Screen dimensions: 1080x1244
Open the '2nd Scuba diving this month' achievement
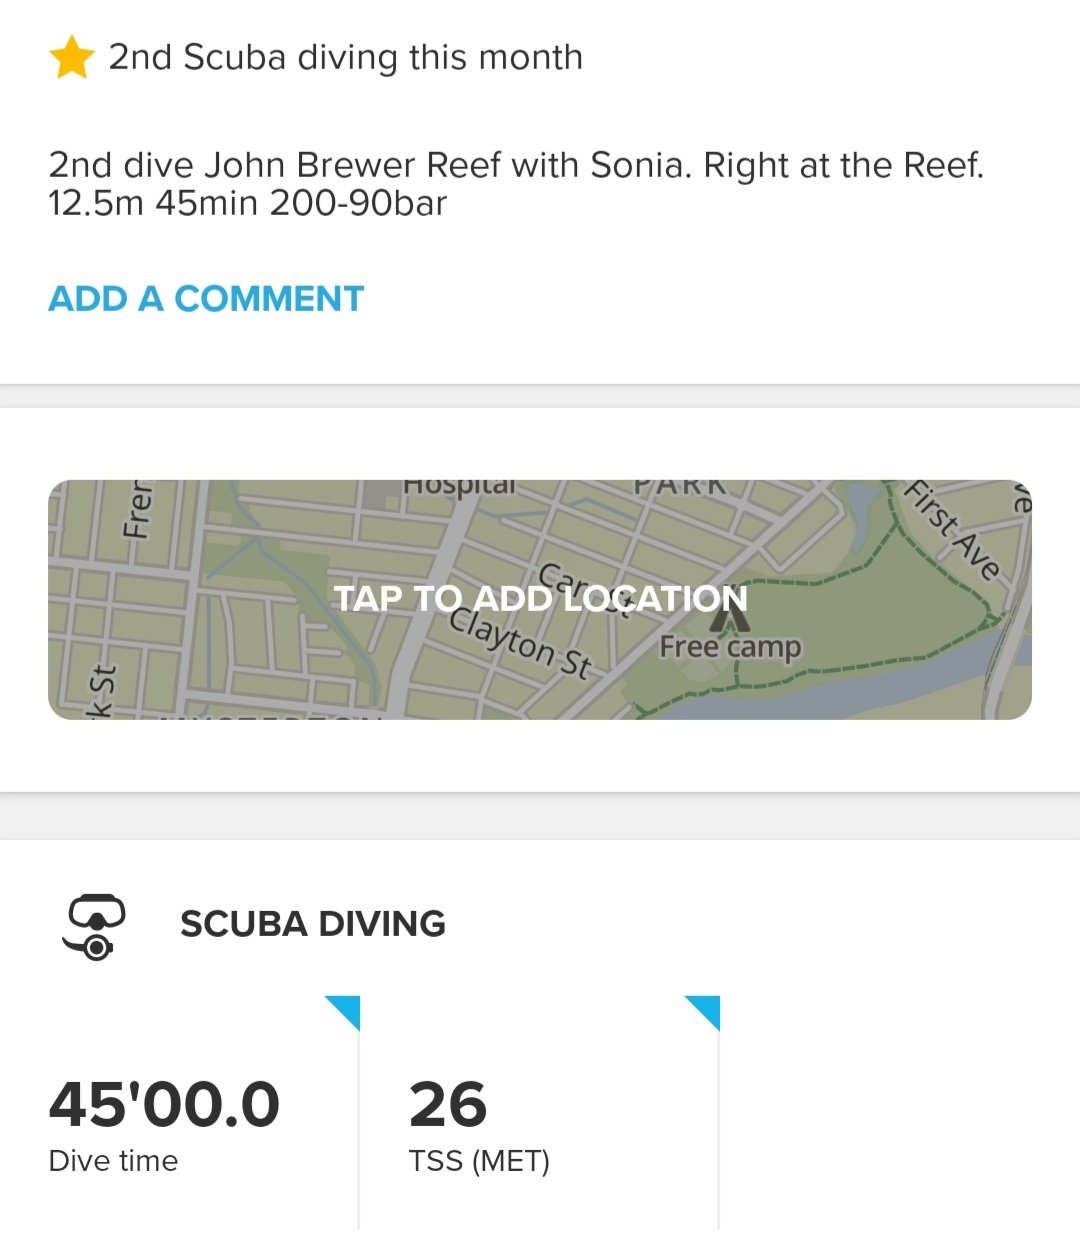345,58
